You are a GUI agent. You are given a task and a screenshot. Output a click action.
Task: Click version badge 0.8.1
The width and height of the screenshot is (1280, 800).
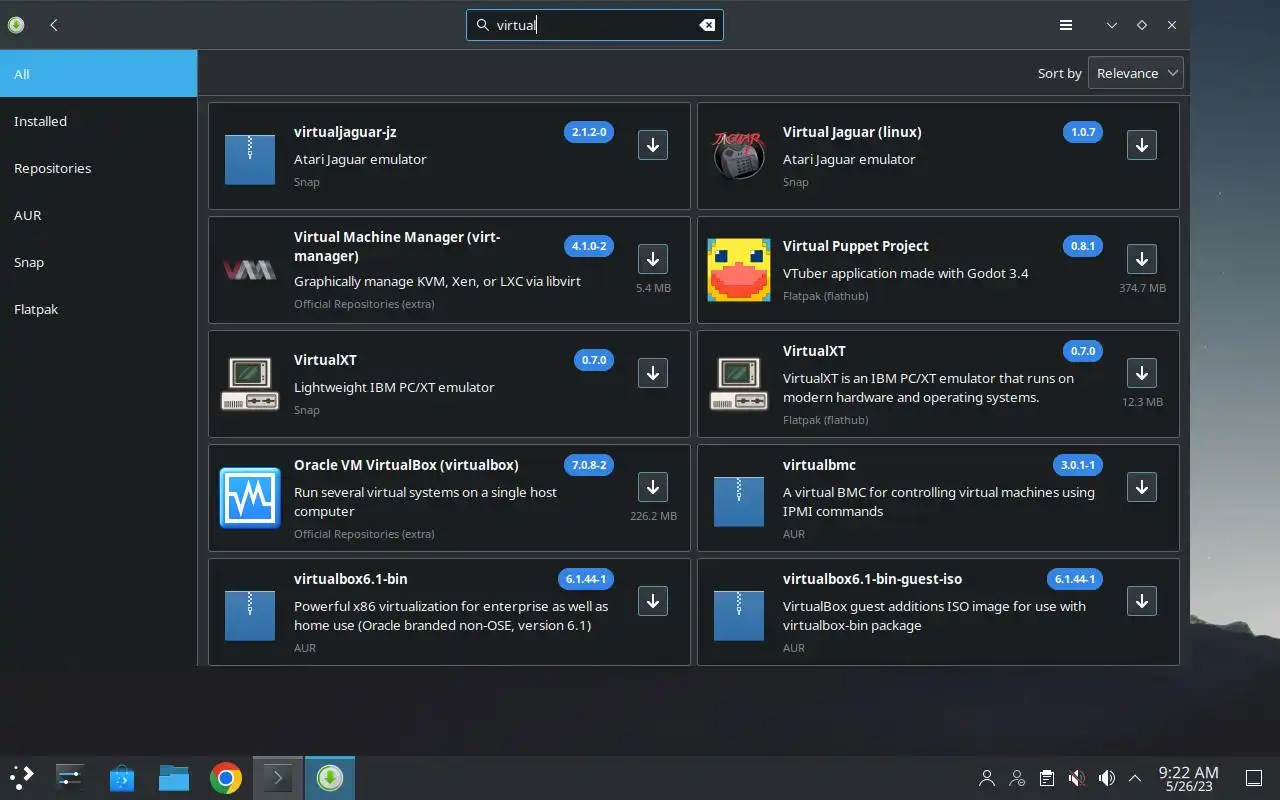[1083, 246]
